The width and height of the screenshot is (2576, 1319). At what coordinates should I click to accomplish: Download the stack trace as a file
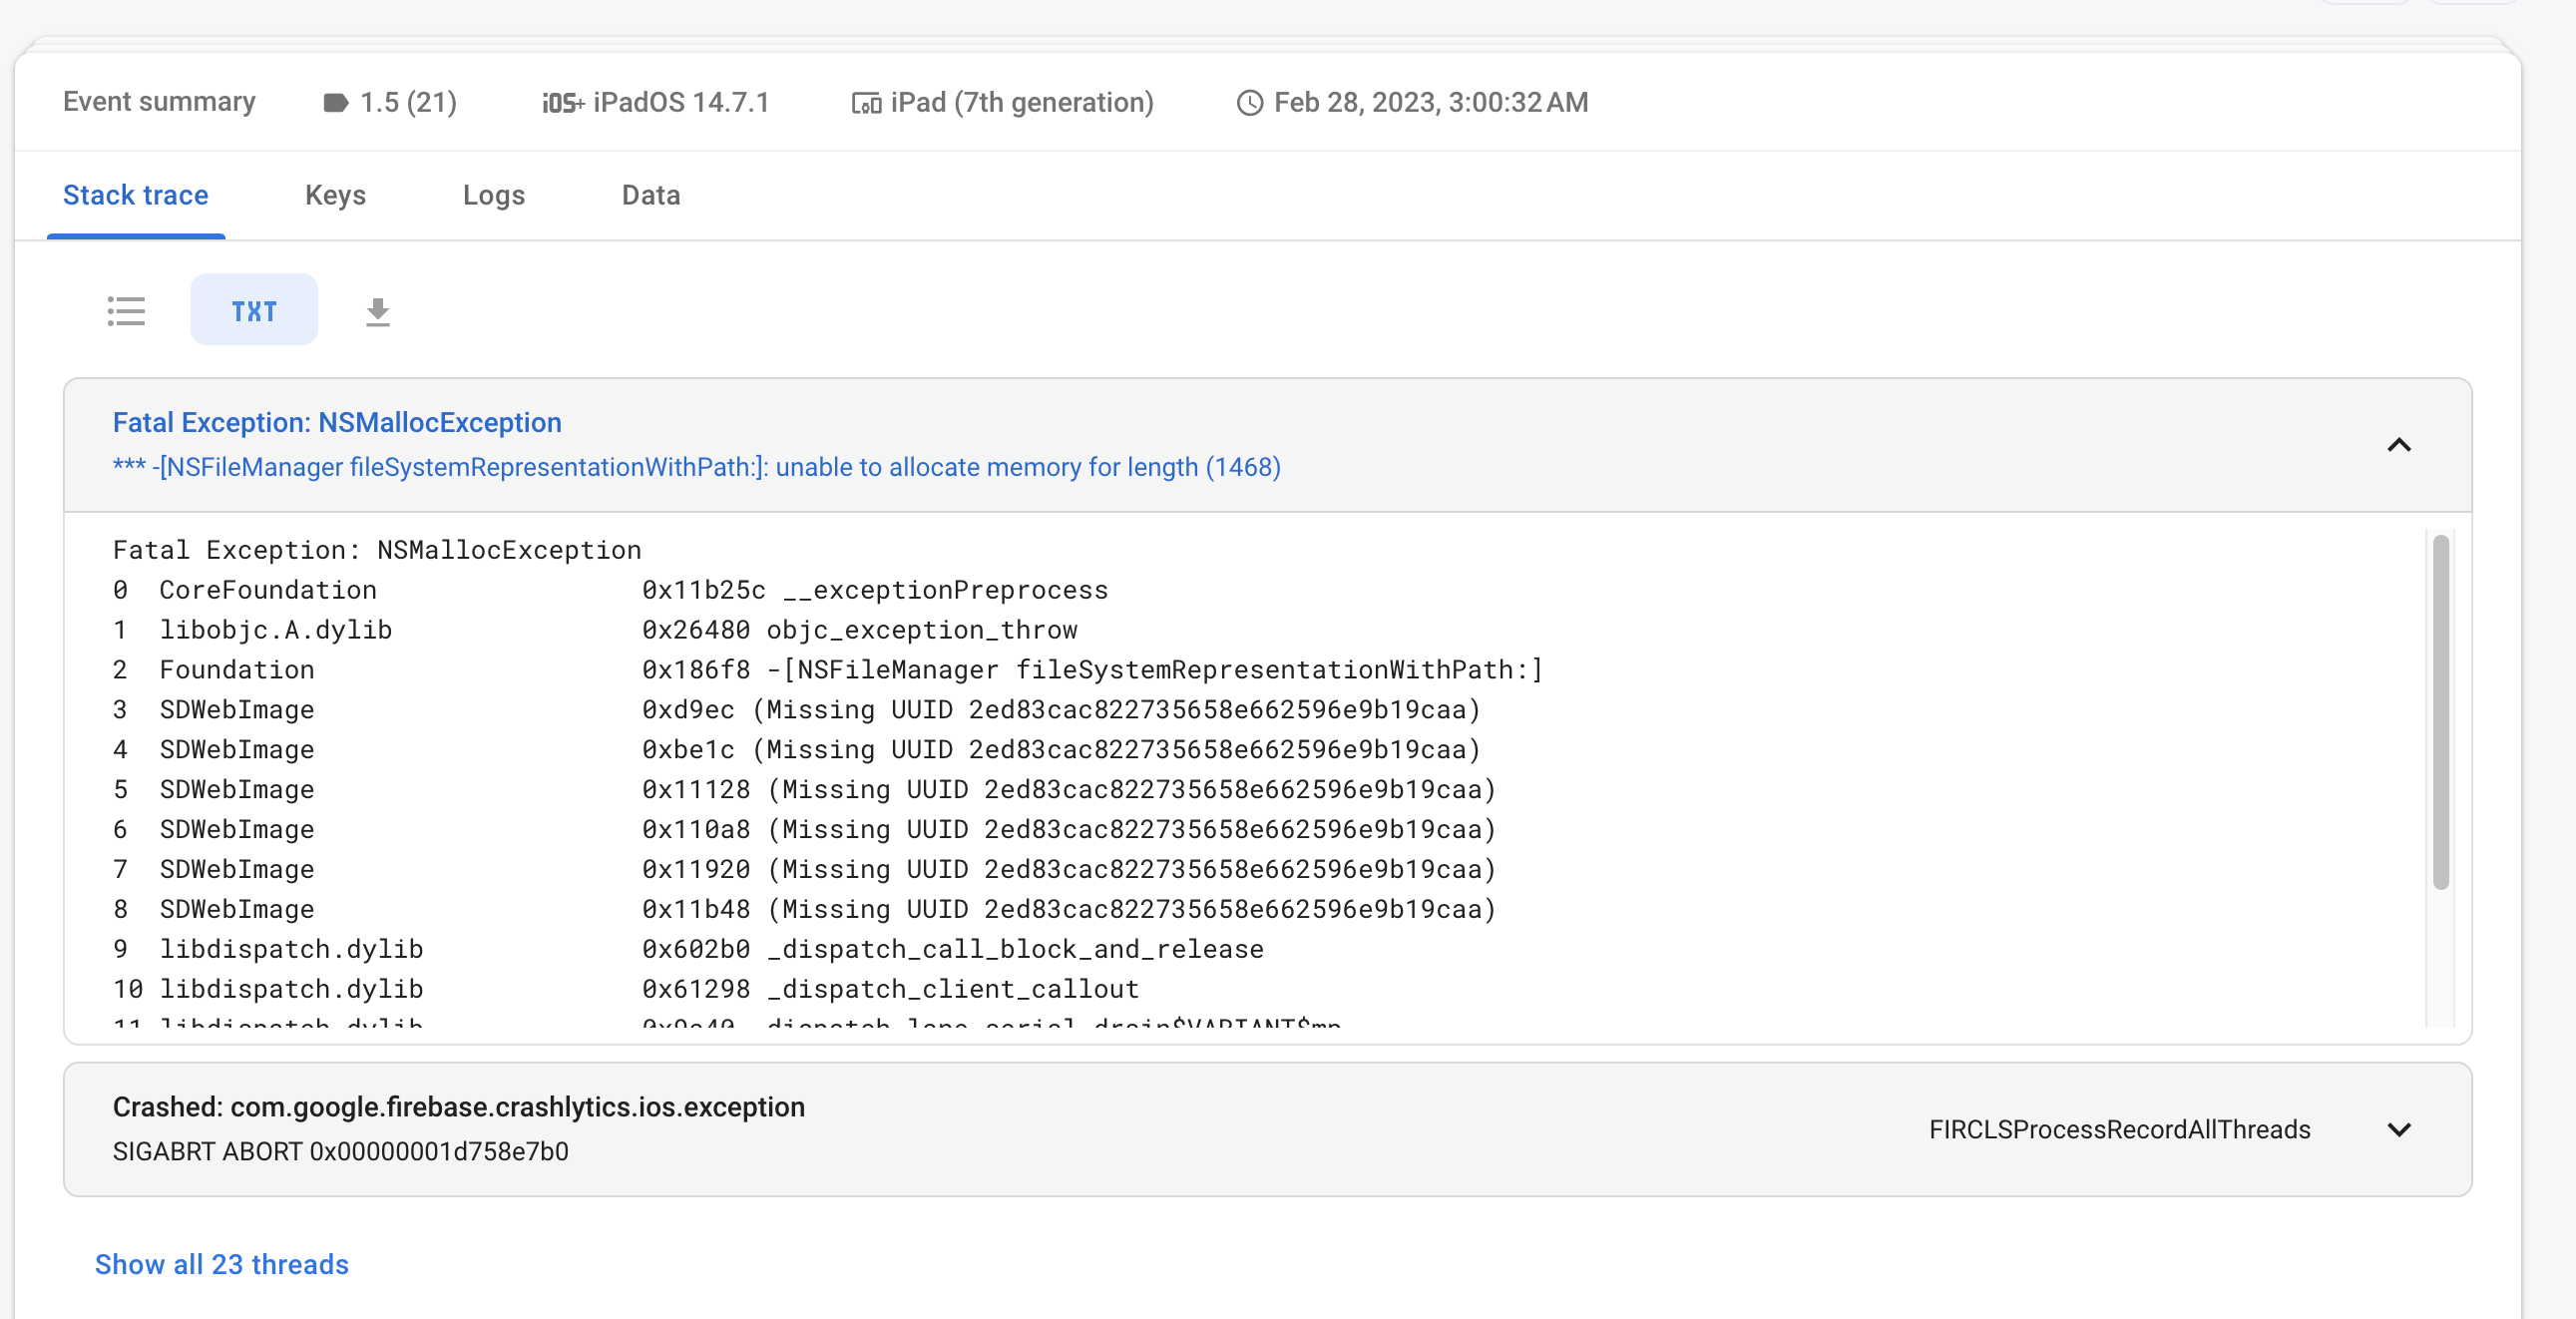pos(377,310)
